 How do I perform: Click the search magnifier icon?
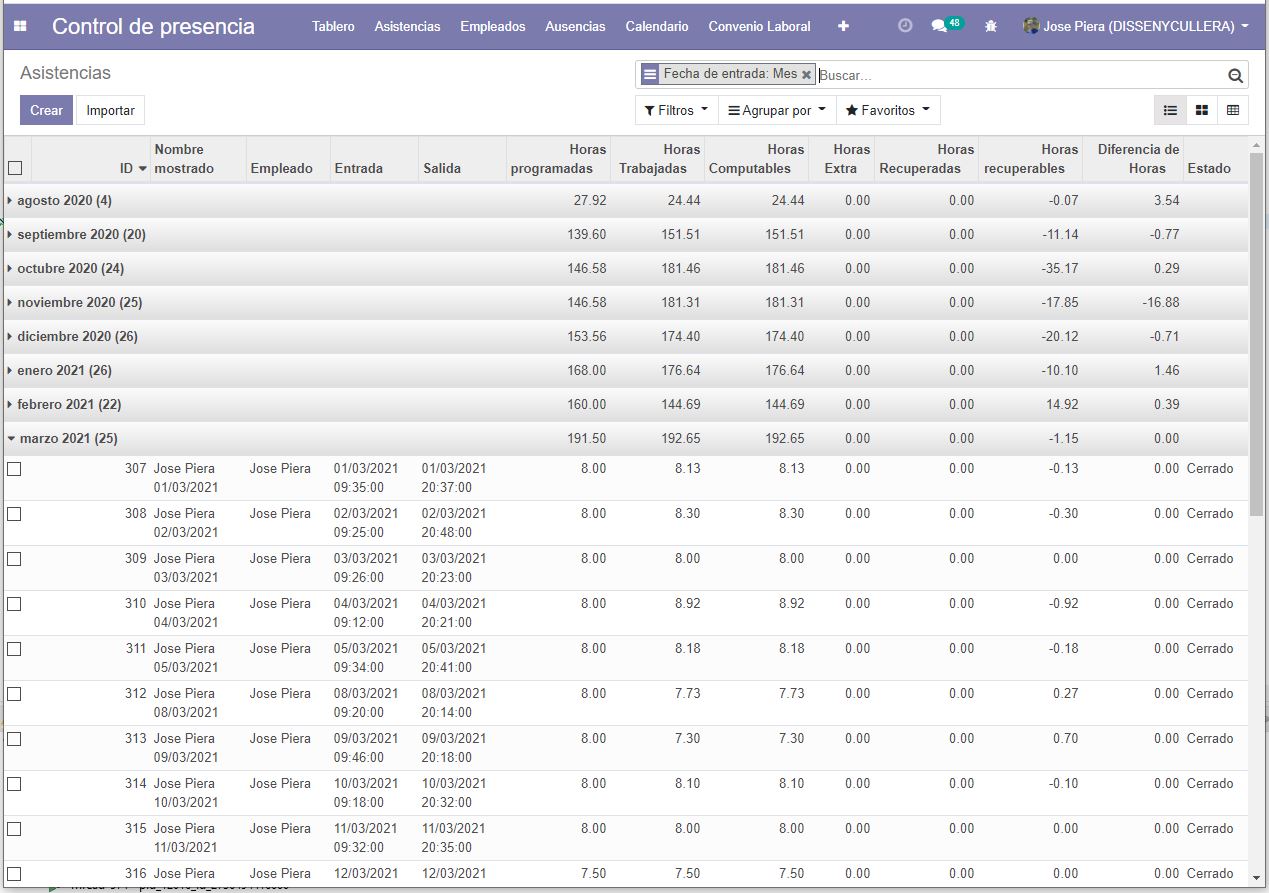pyautogui.click(x=1235, y=76)
